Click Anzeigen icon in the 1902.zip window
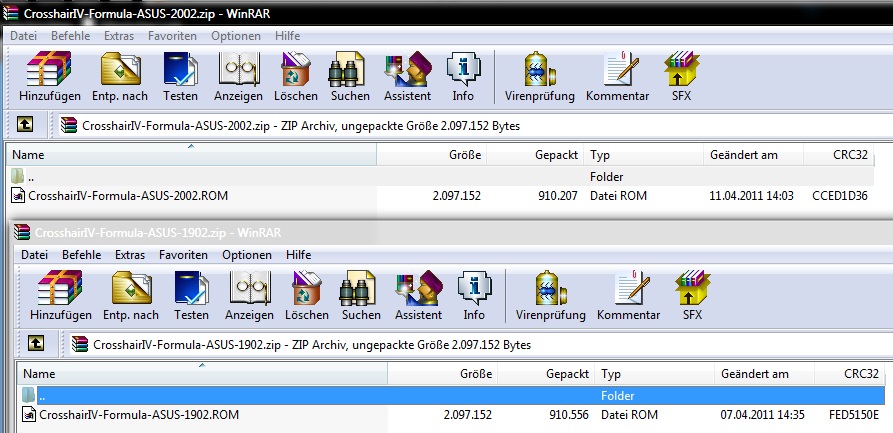This screenshot has height=433, width=893. tap(249, 287)
